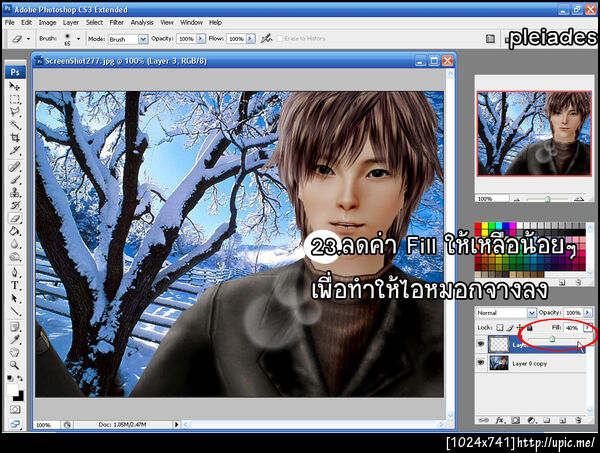Open the Analysis menu
Image resolution: width=600 pixels, height=453 pixels.
pyautogui.click(x=142, y=23)
